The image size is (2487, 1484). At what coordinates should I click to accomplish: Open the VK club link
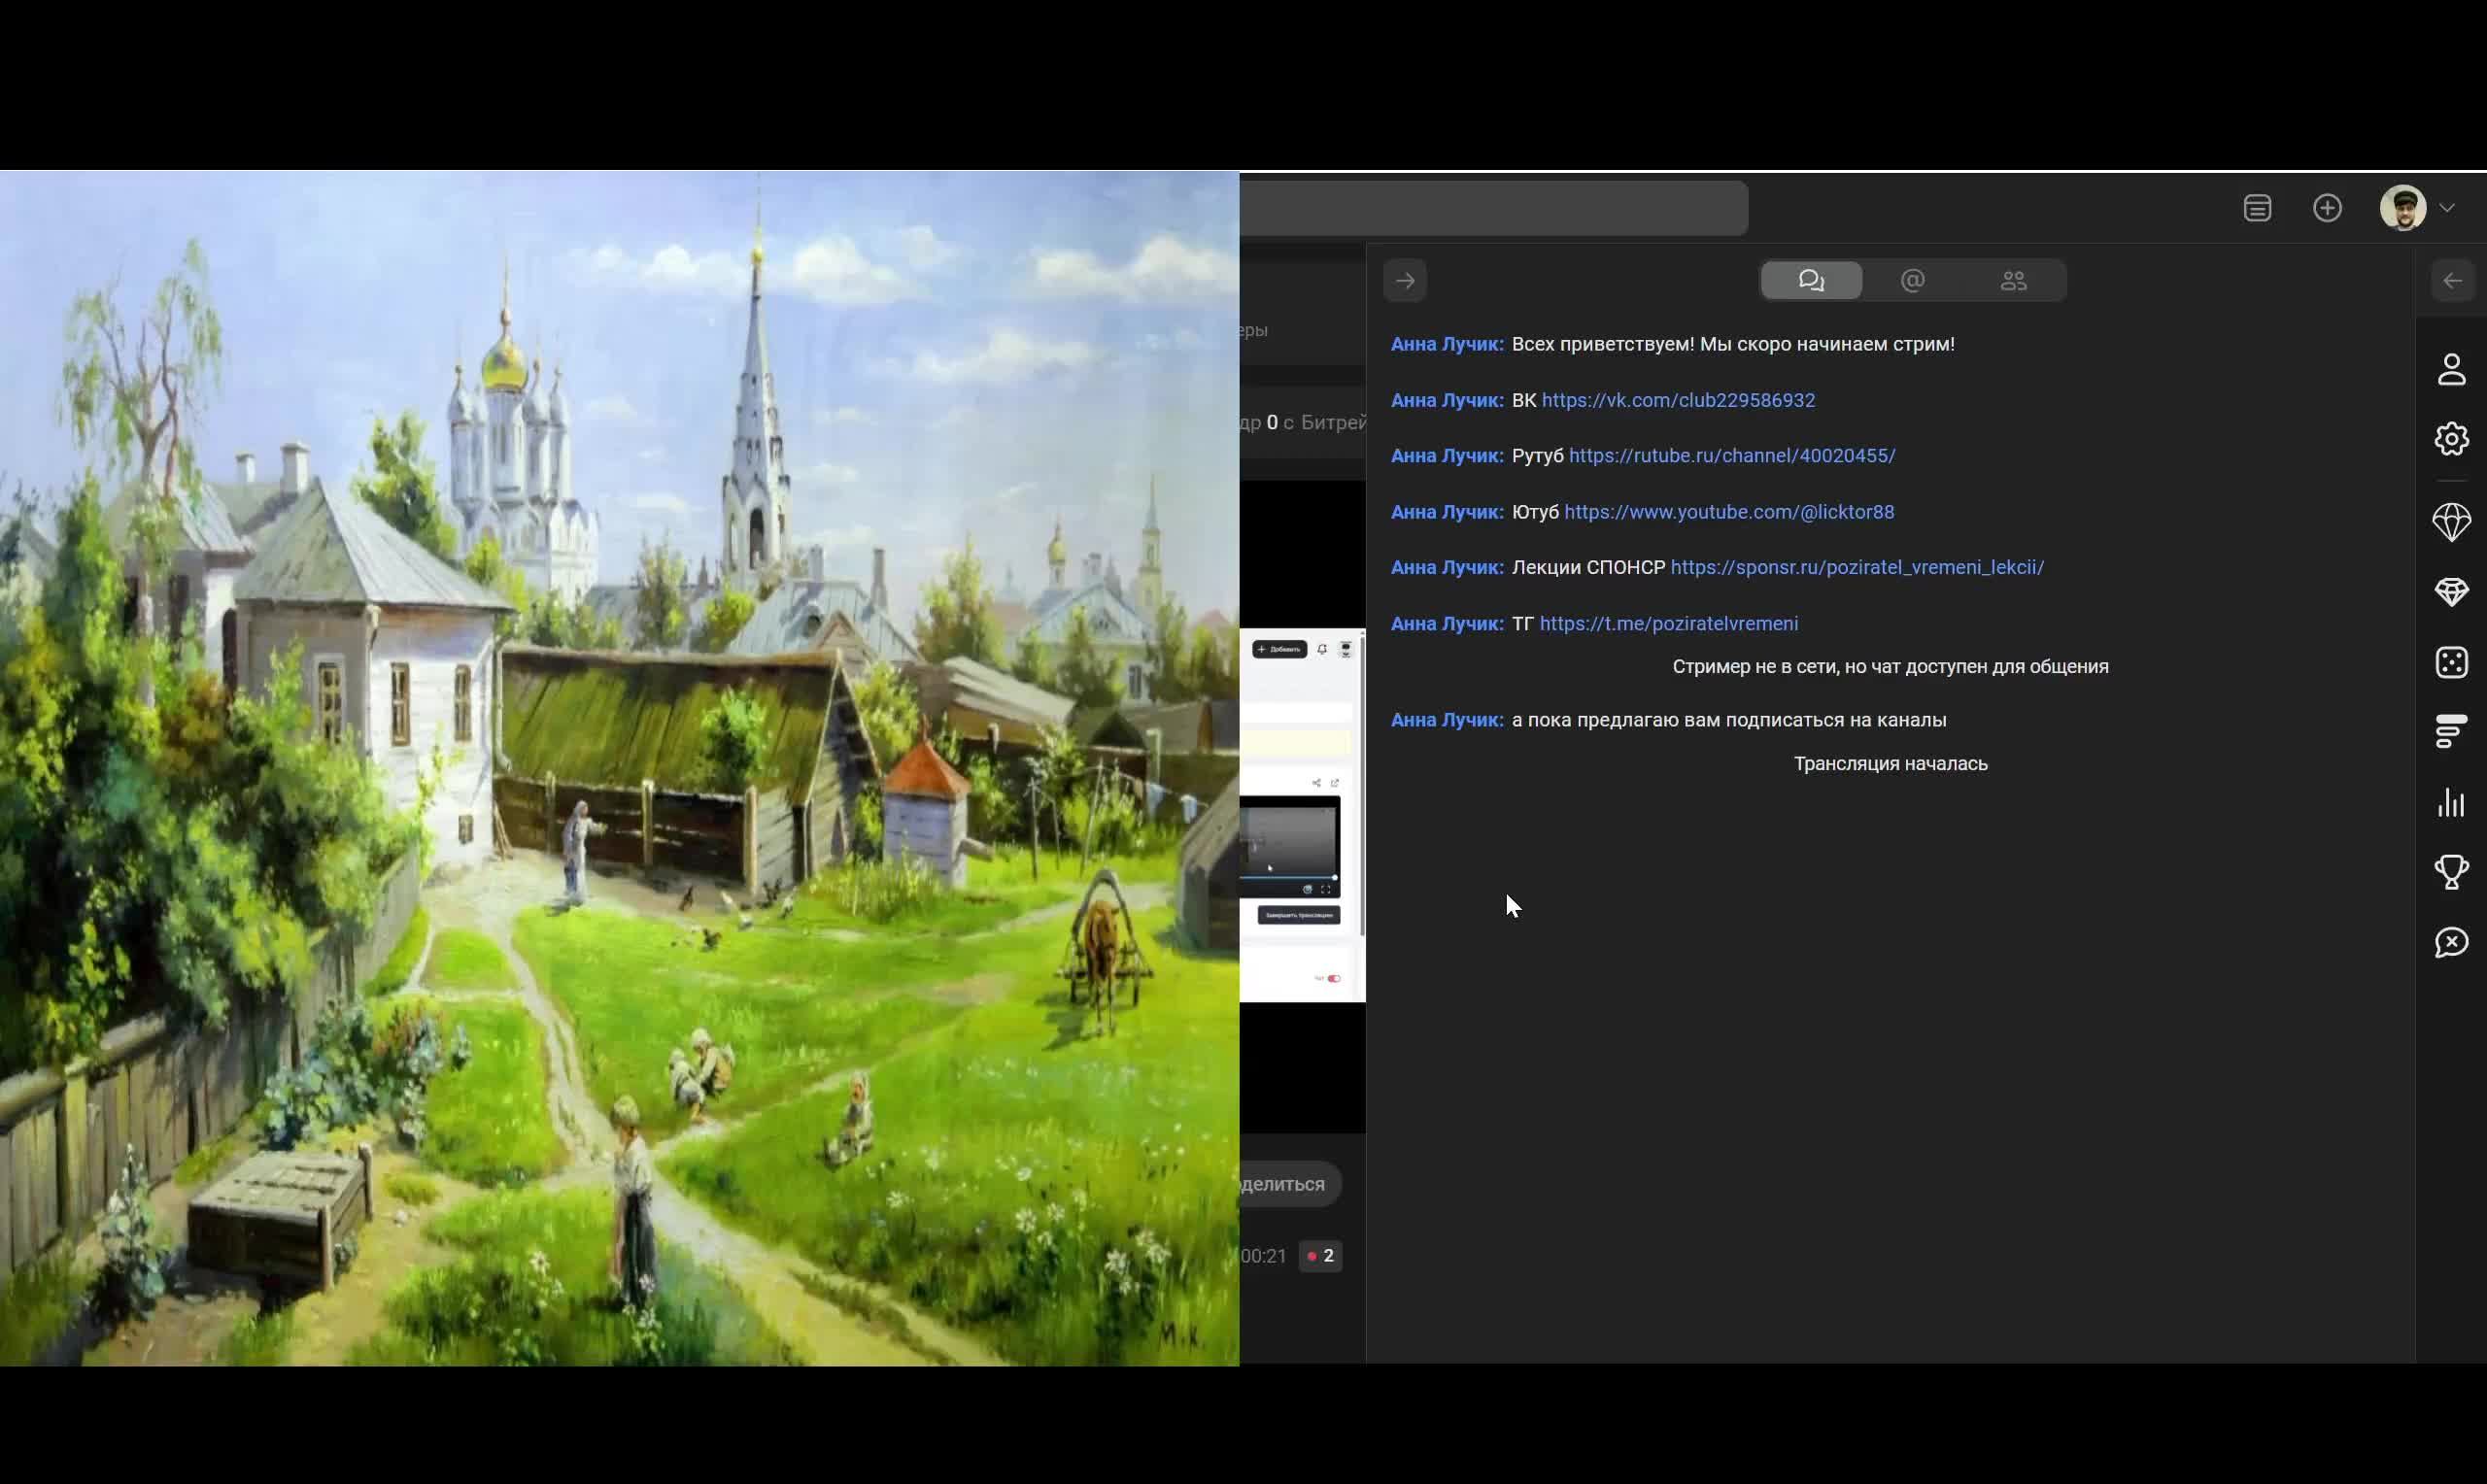pos(1678,400)
